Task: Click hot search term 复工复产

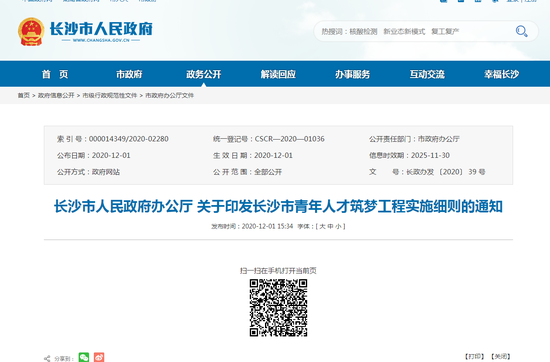Action: (445, 32)
